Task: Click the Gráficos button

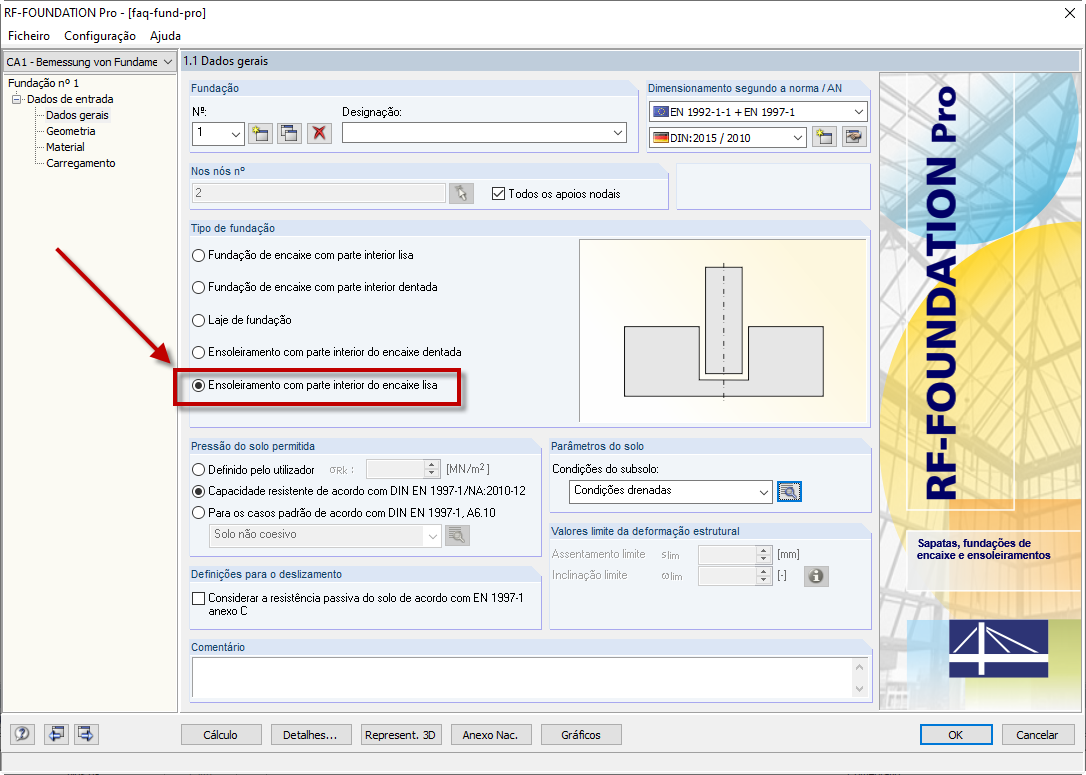Action: click(581, 735)
